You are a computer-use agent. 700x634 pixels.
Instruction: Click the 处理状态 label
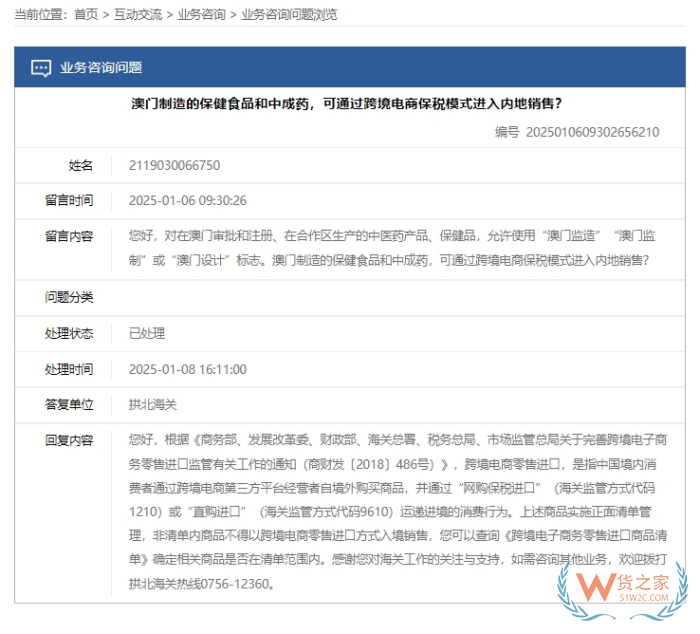(x=69, y=333)
